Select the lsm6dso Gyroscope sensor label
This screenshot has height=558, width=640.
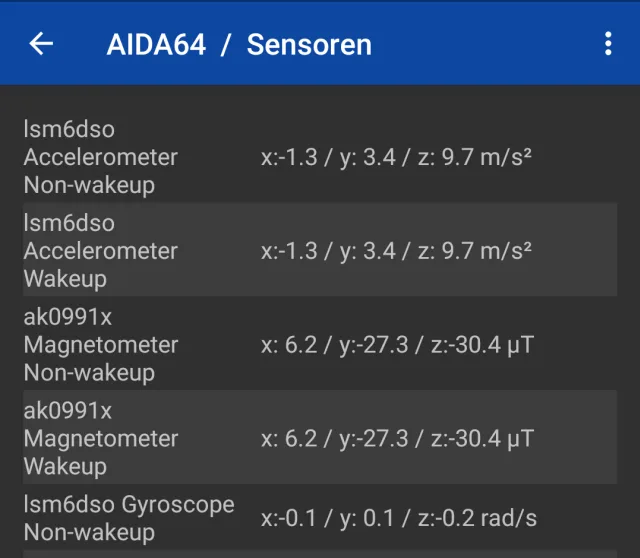pyautogui.click(x=128, y=504)
